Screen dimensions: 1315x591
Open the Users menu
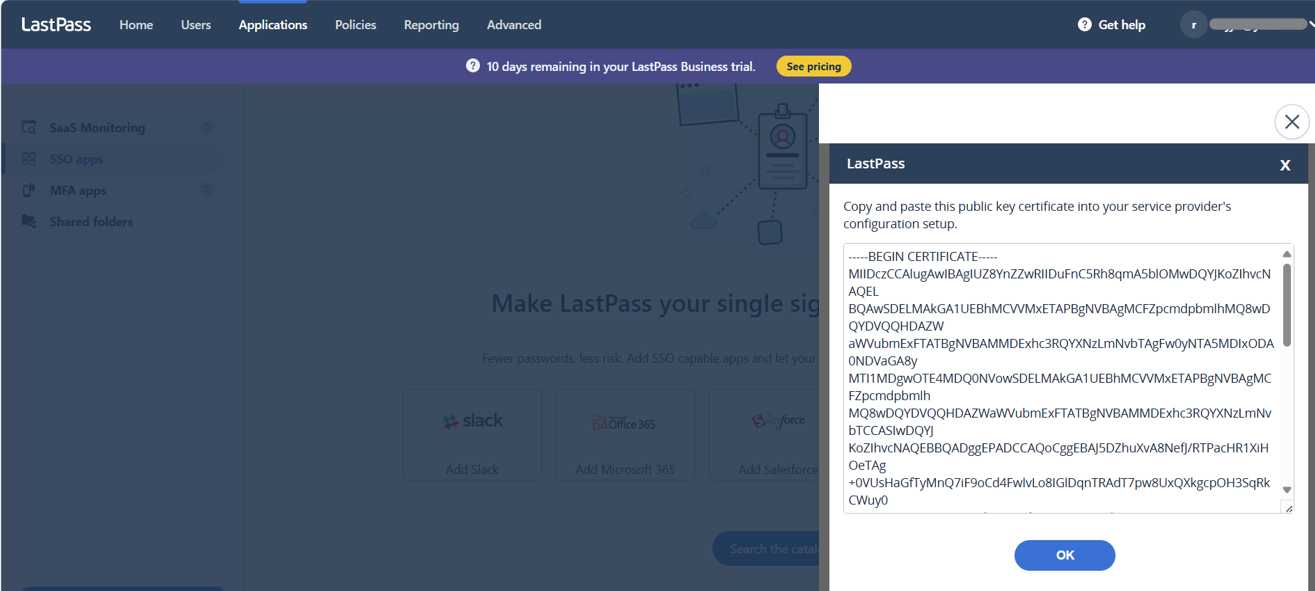[196, 25]
